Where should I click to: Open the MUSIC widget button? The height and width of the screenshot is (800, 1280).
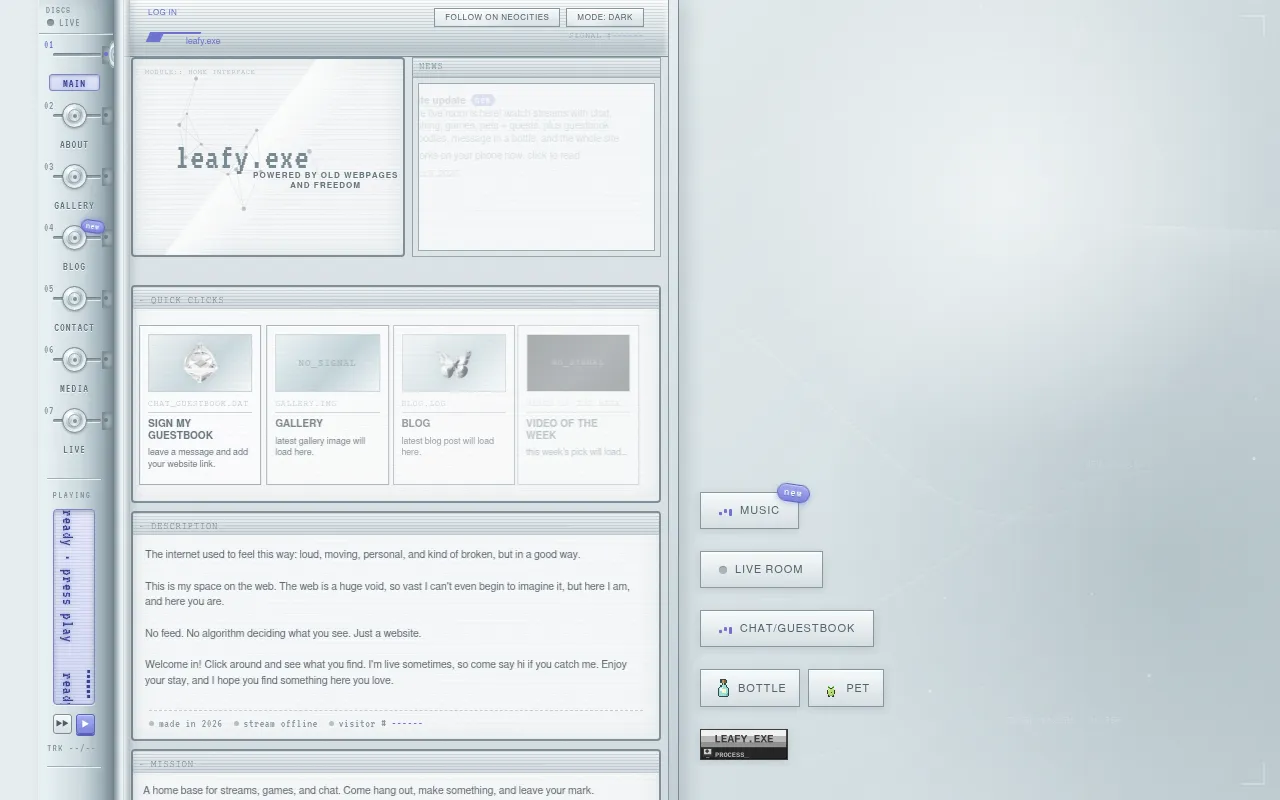pyautogui.click(x=749, y=510)
